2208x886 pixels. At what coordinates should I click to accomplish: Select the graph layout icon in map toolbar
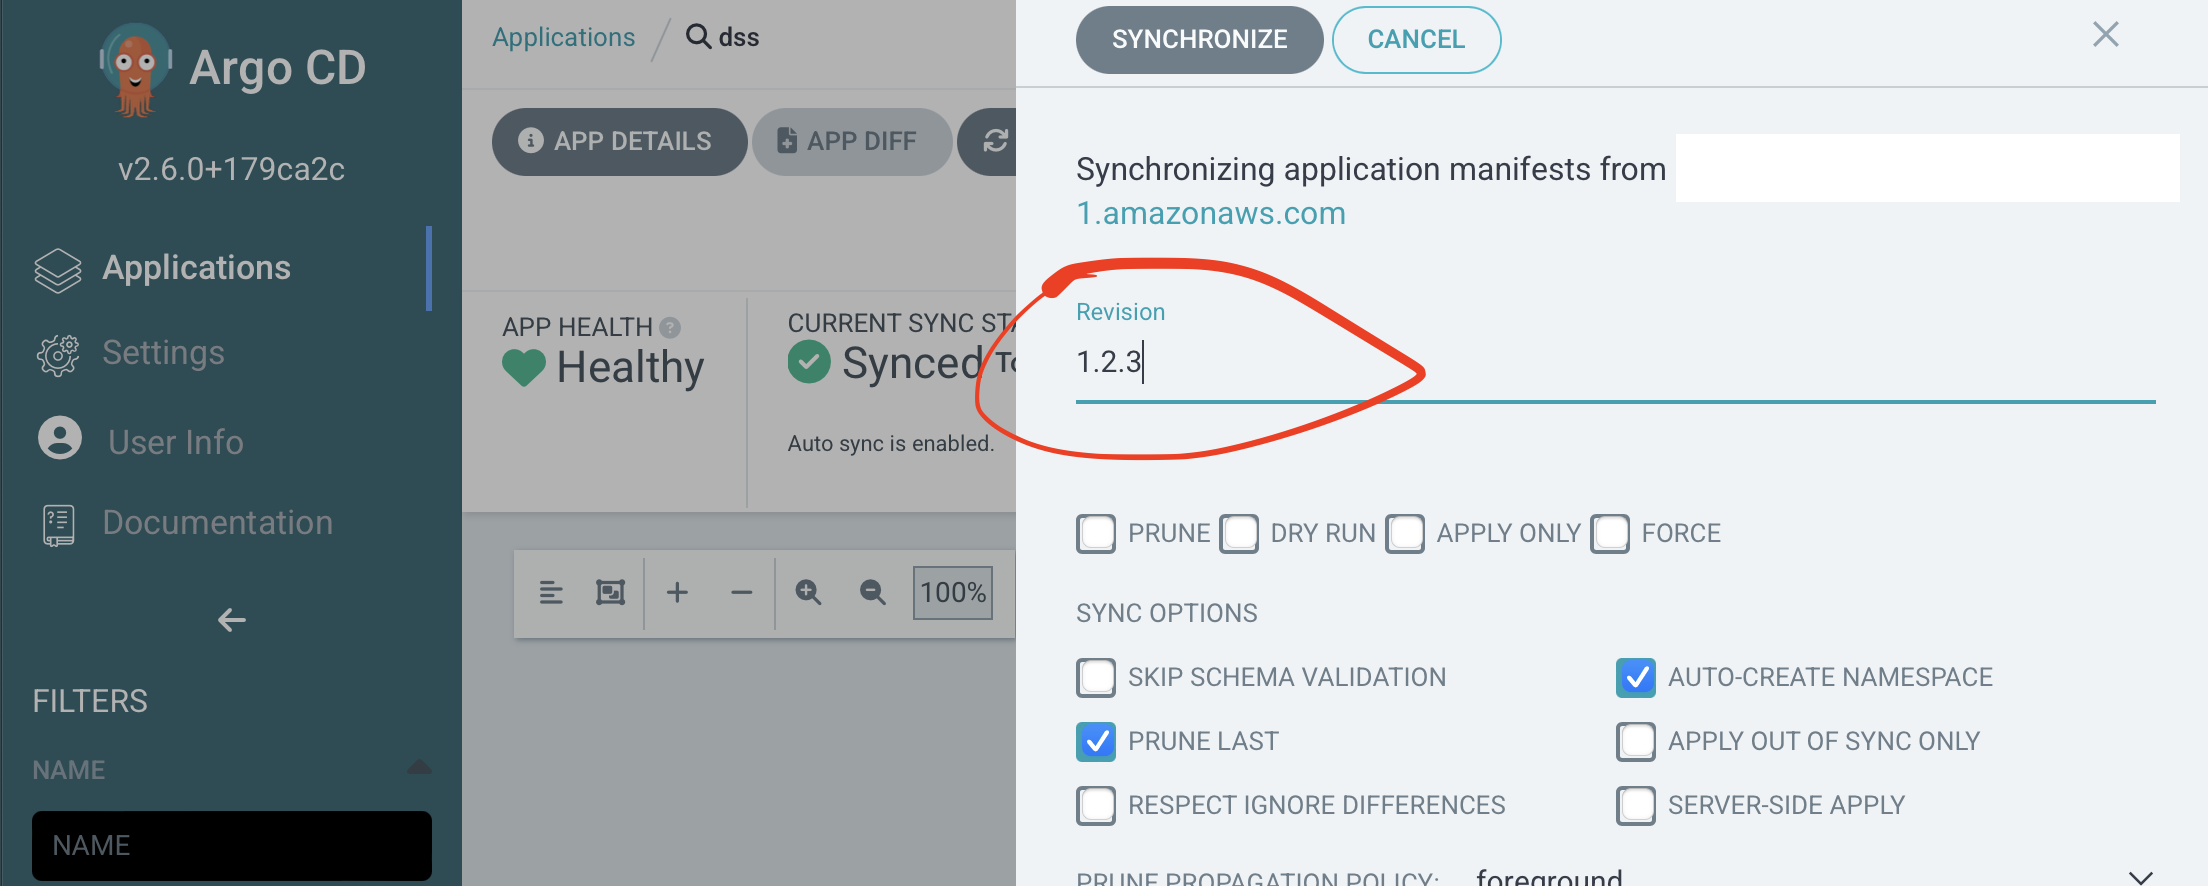pos(550,592)
